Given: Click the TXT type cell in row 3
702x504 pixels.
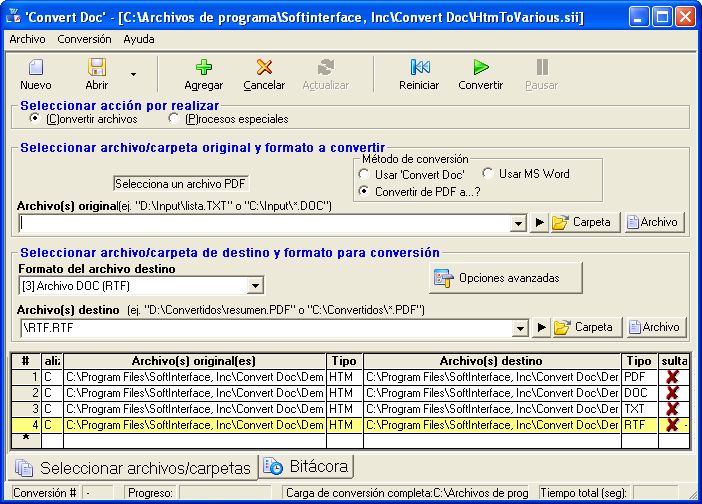Looking at the screenshot, I should (640, 409).
